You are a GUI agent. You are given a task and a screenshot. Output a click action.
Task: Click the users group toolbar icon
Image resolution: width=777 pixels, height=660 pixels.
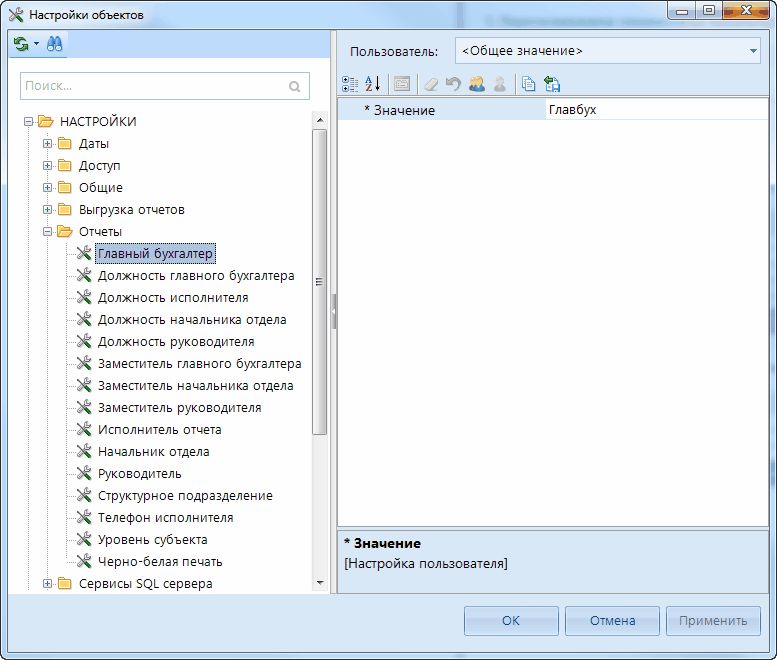[477, 85]
